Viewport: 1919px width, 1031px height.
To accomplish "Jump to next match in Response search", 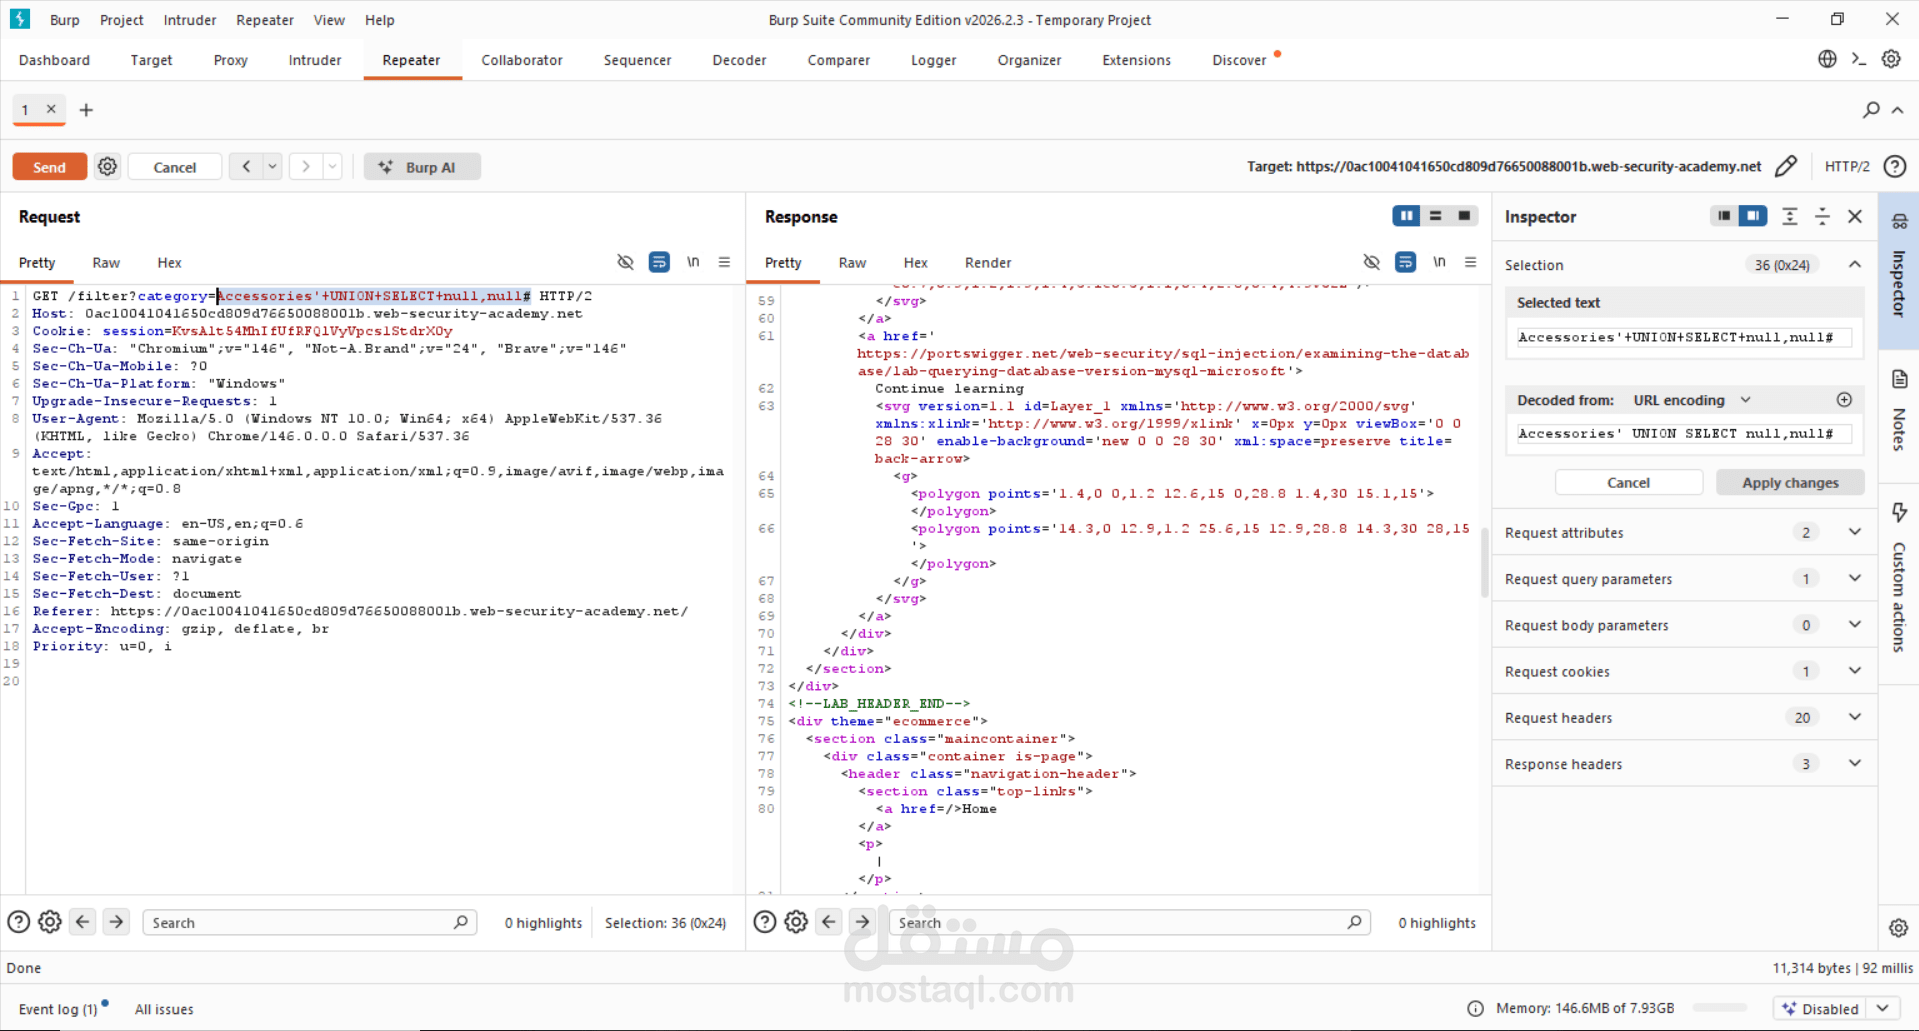I will point(863,922).
